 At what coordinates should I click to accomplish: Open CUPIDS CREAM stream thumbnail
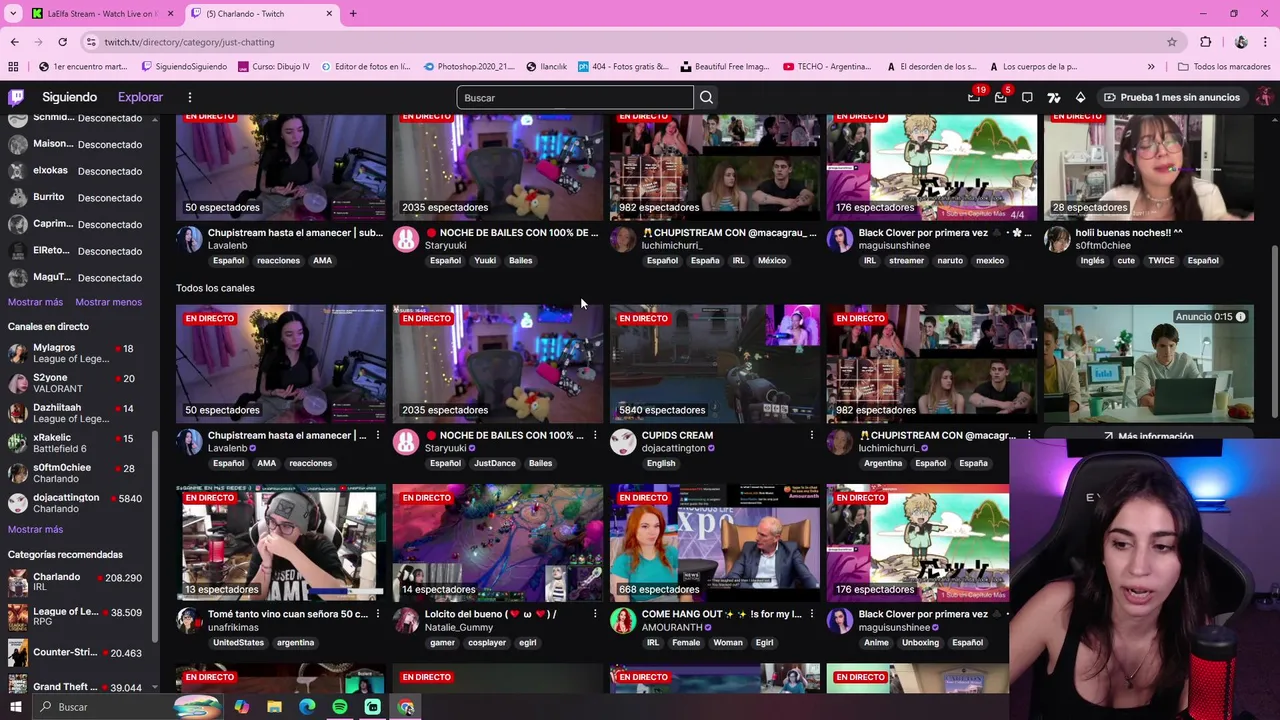click(x=715, y=364)
